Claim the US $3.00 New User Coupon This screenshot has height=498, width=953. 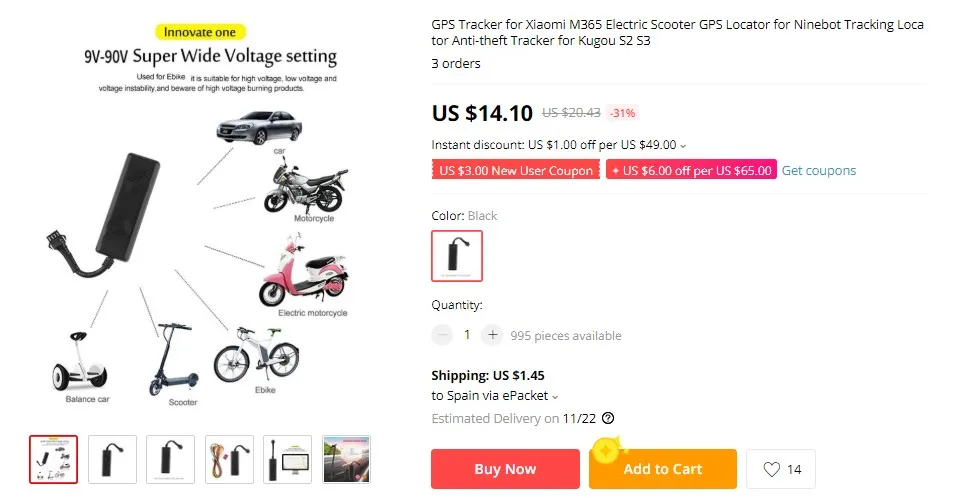tap(516, 170)
